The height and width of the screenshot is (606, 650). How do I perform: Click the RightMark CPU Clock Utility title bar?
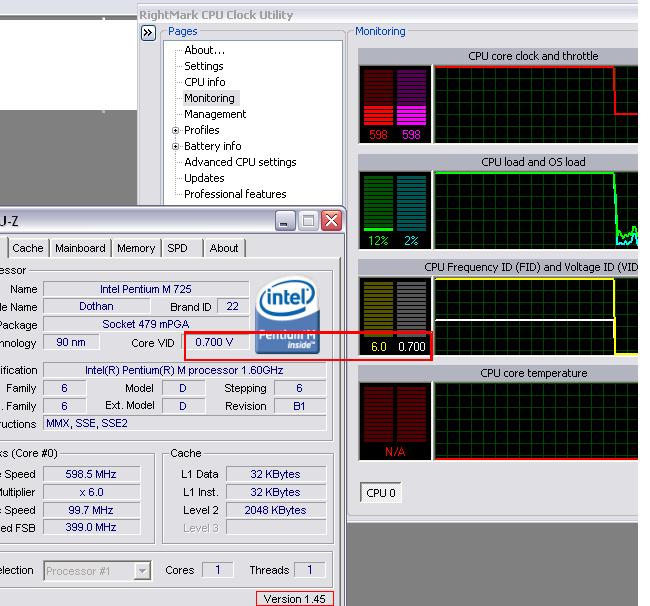388,15
